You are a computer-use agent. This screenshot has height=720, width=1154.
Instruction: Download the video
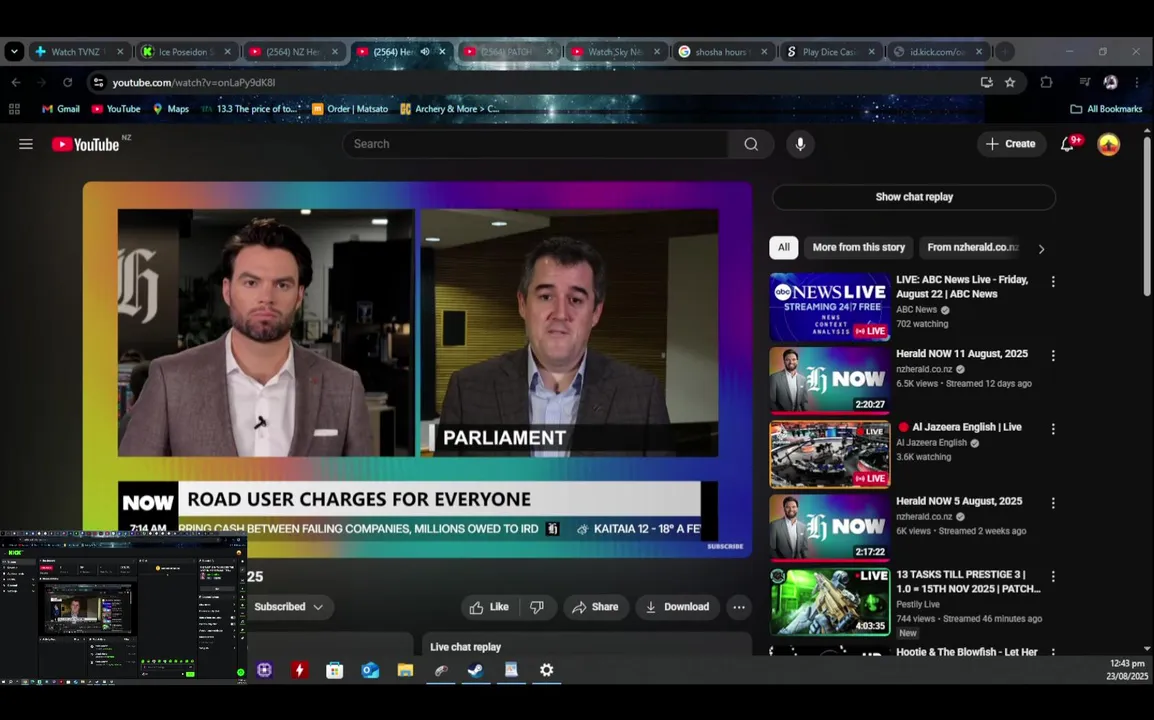tap(677, 607)
